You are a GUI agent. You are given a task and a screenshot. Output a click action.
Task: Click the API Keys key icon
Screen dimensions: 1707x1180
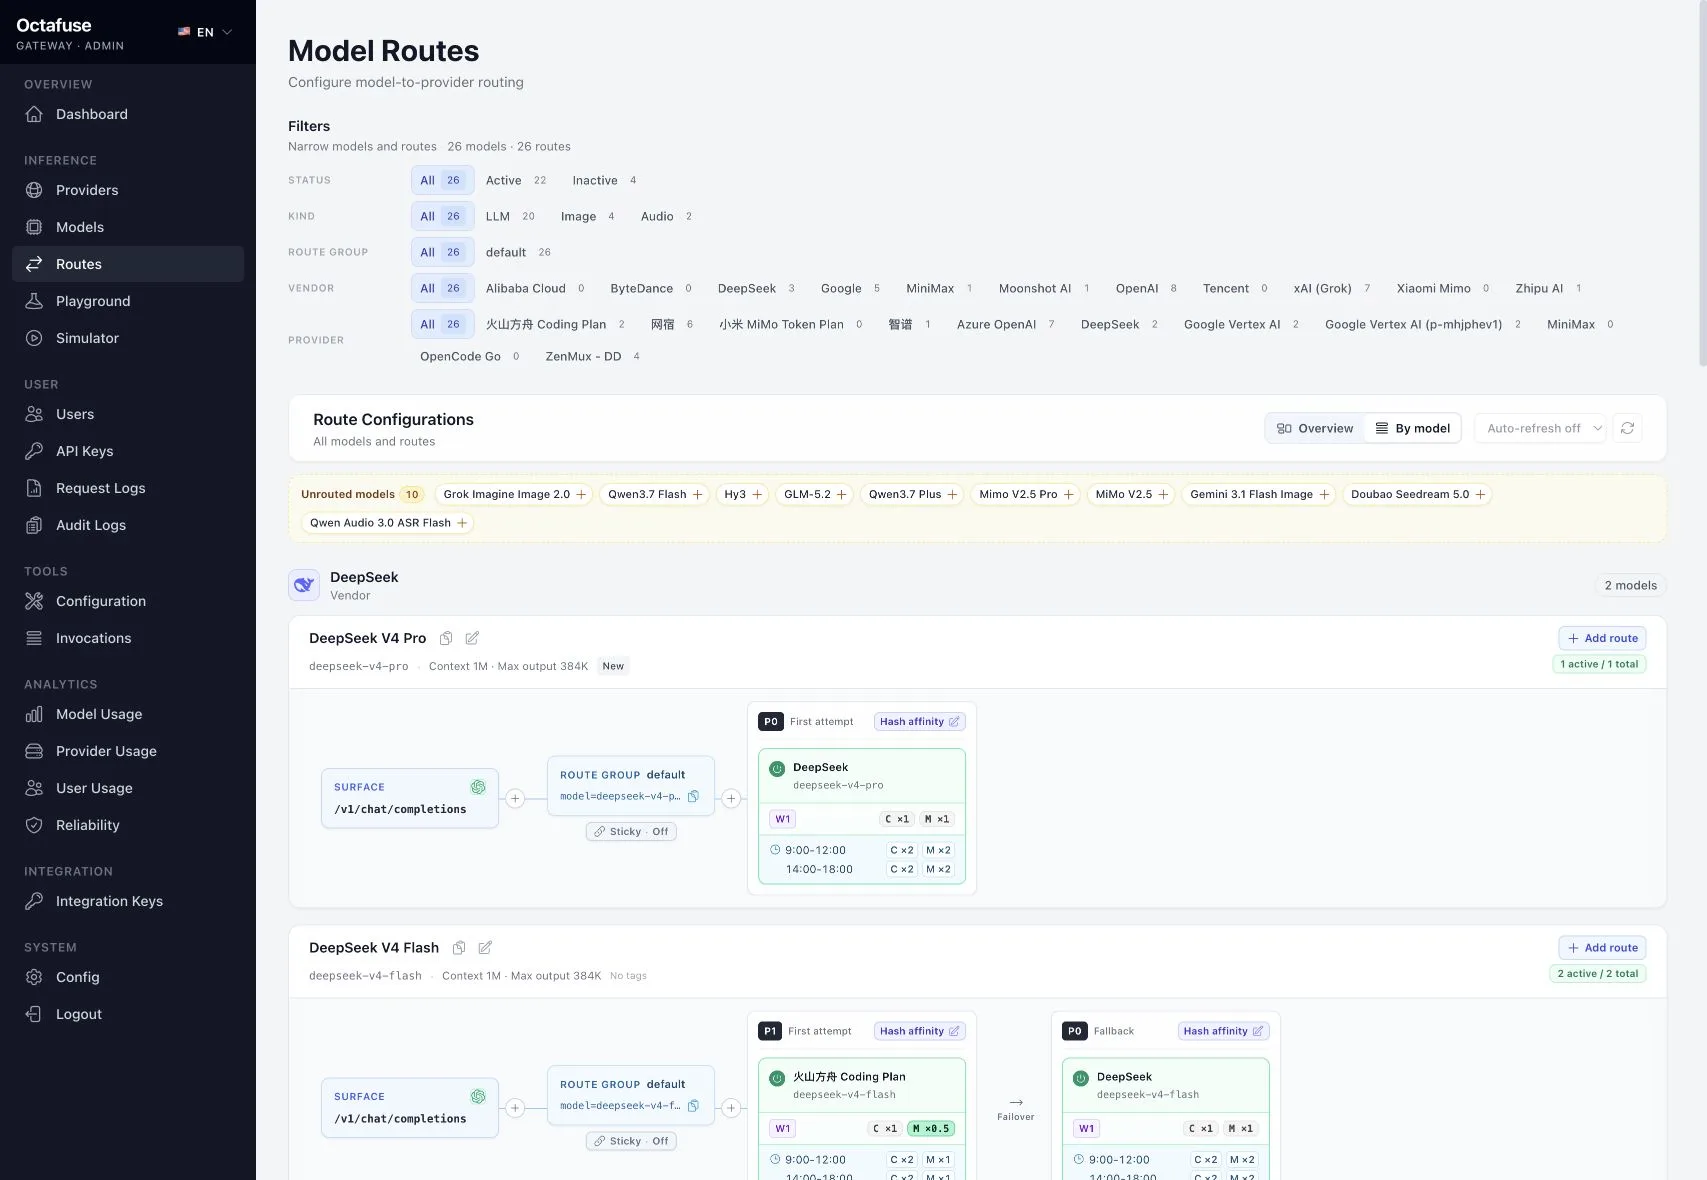(x=34, y=451)
